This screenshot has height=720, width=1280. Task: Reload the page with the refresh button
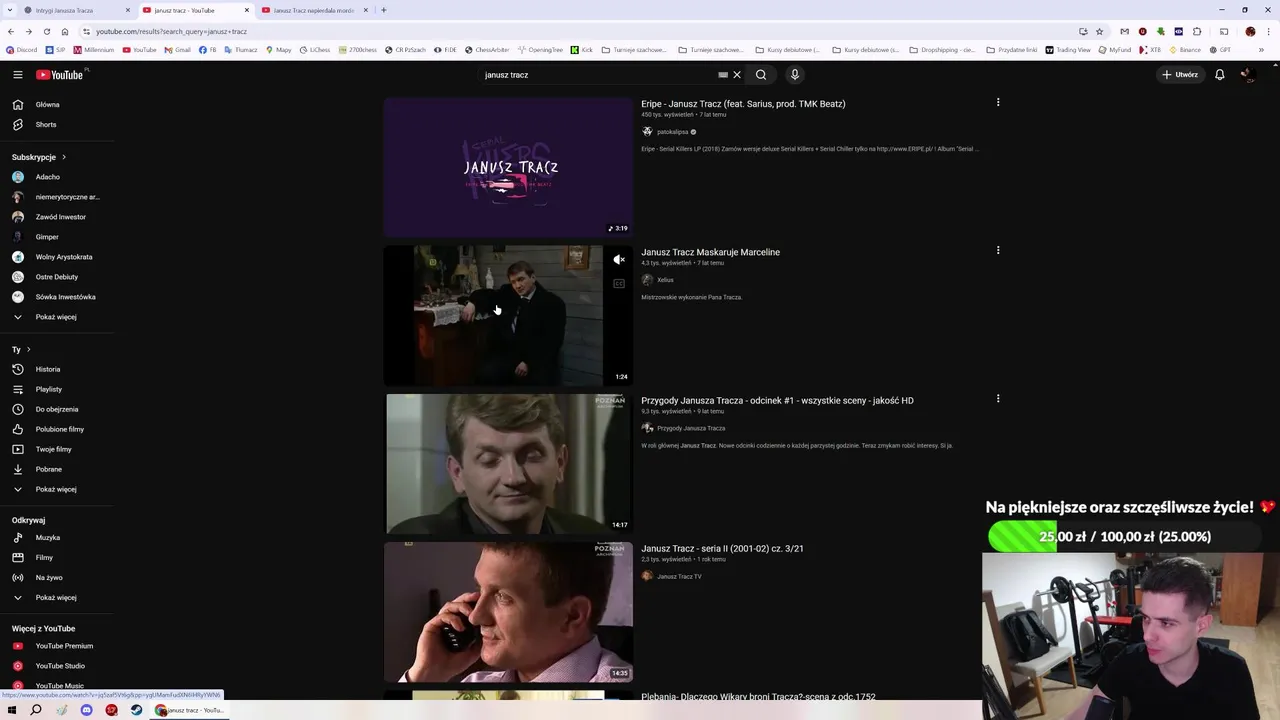point(46,31)
